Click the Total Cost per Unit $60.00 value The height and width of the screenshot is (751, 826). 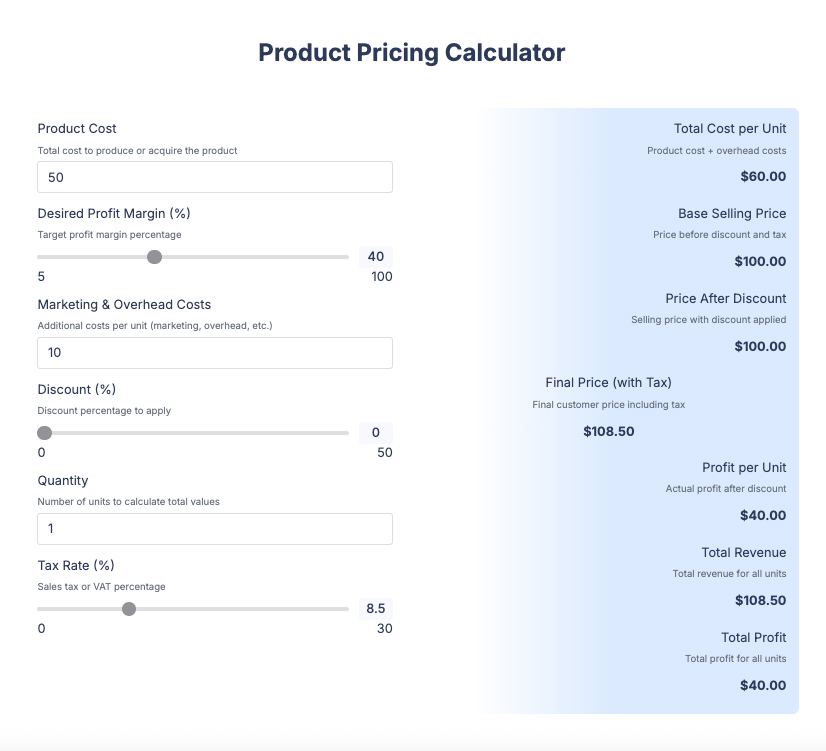pos(763,176)
